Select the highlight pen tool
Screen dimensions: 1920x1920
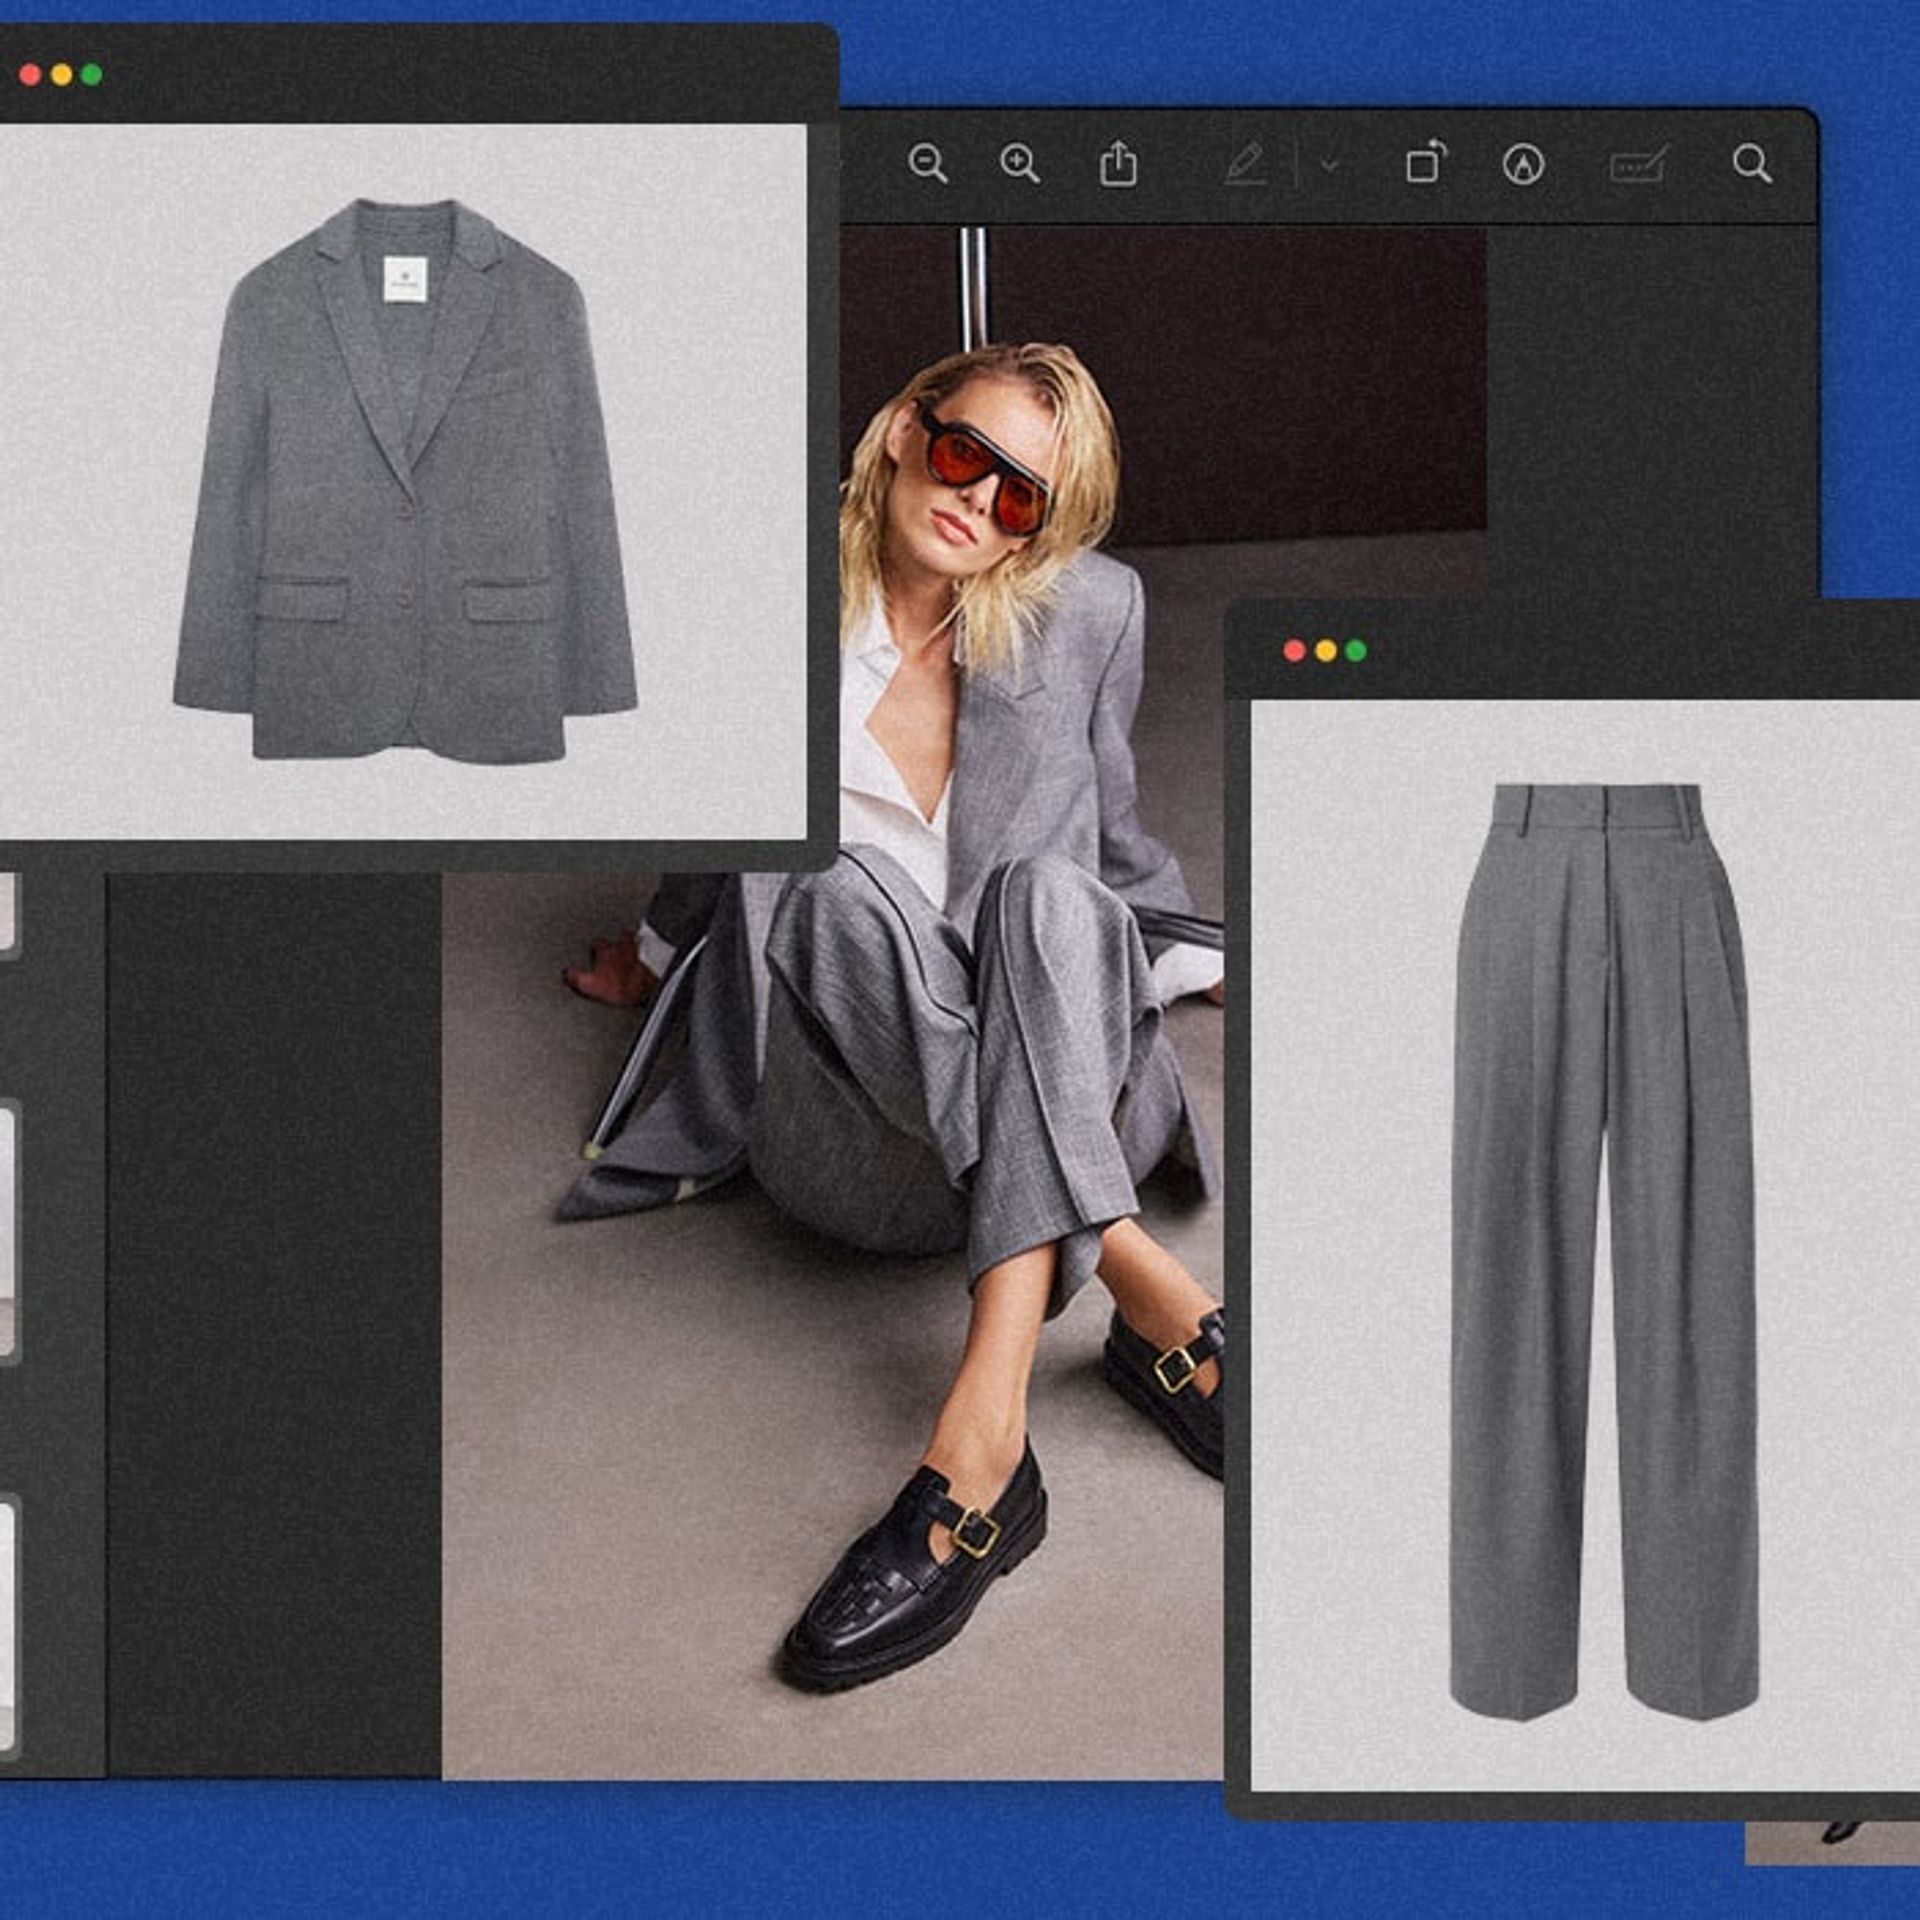coord(1246,164)
